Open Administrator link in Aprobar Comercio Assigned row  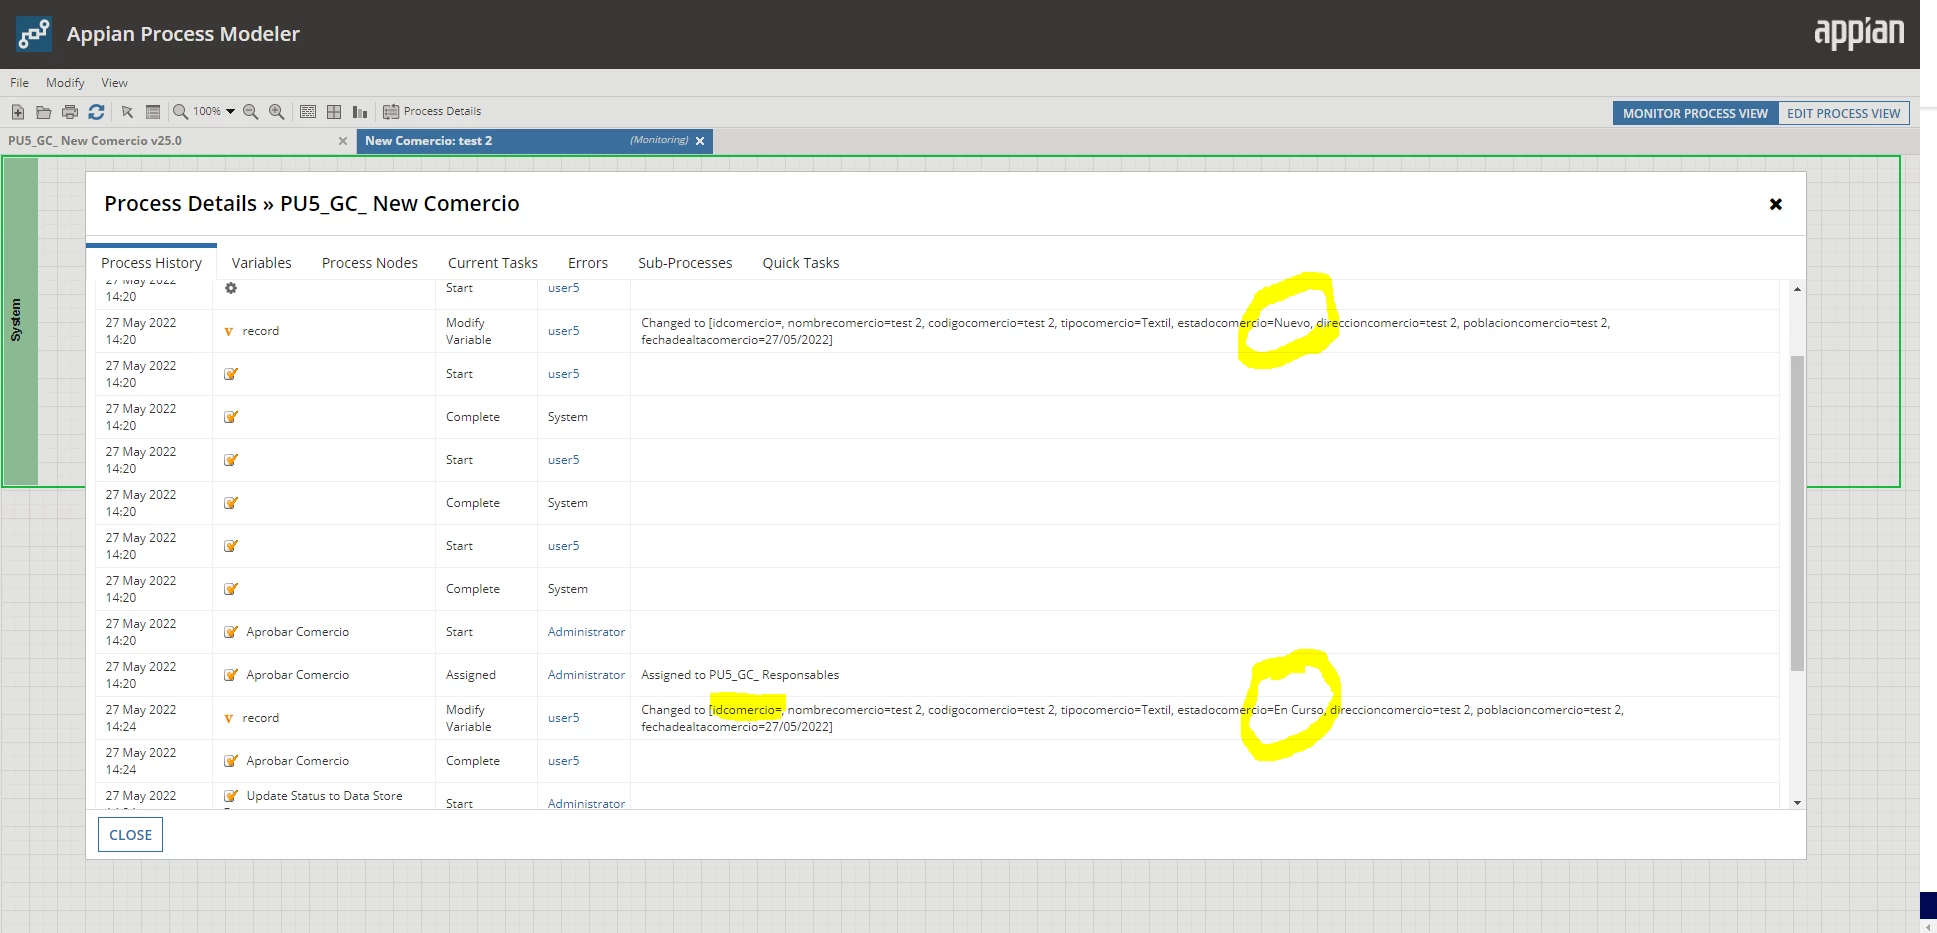[586, 675]
